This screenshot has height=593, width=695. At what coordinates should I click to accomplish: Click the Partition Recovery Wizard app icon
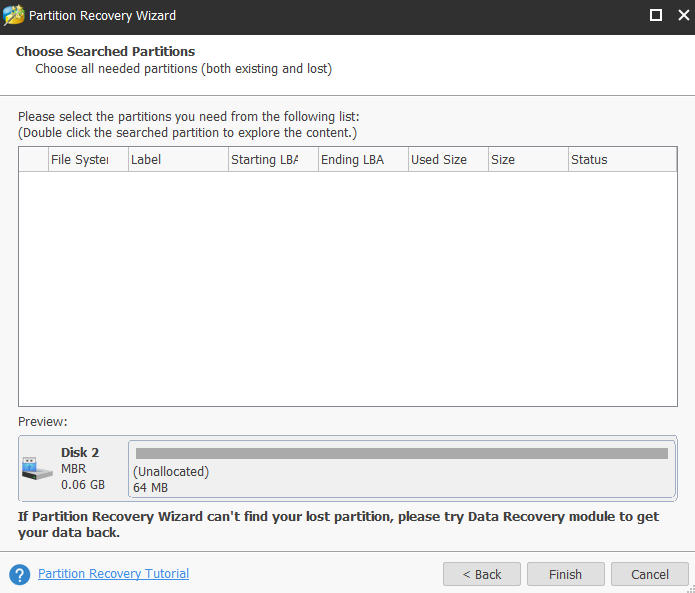coord(13,15)
